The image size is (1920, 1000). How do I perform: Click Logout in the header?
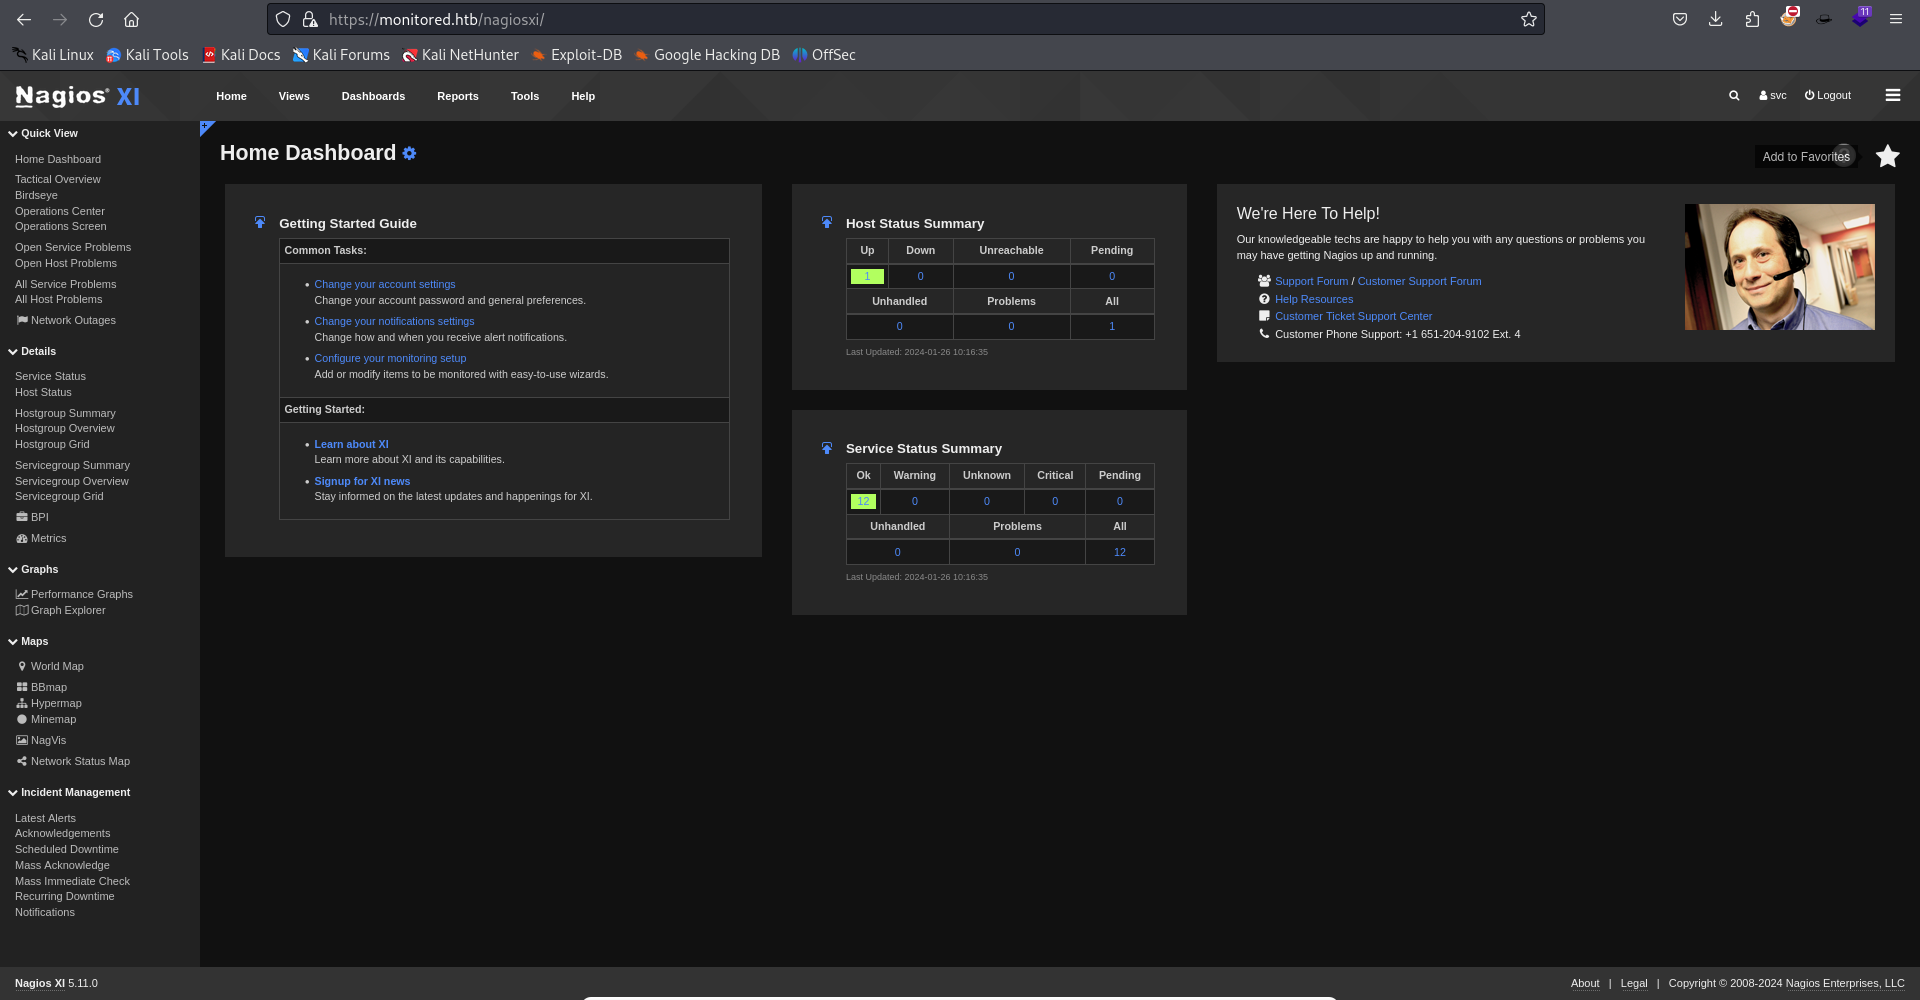[x=1828, y=96]
